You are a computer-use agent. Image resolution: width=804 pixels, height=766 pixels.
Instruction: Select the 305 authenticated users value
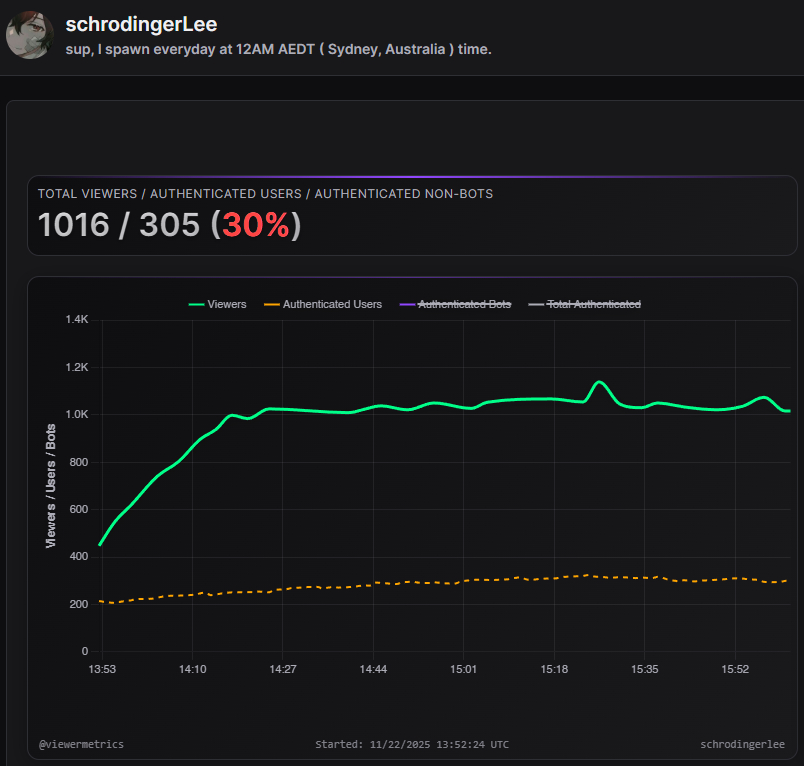(169, 225)
